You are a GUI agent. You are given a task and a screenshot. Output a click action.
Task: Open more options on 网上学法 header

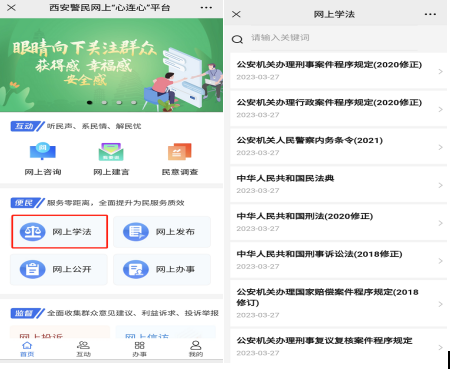click(430, 14)
